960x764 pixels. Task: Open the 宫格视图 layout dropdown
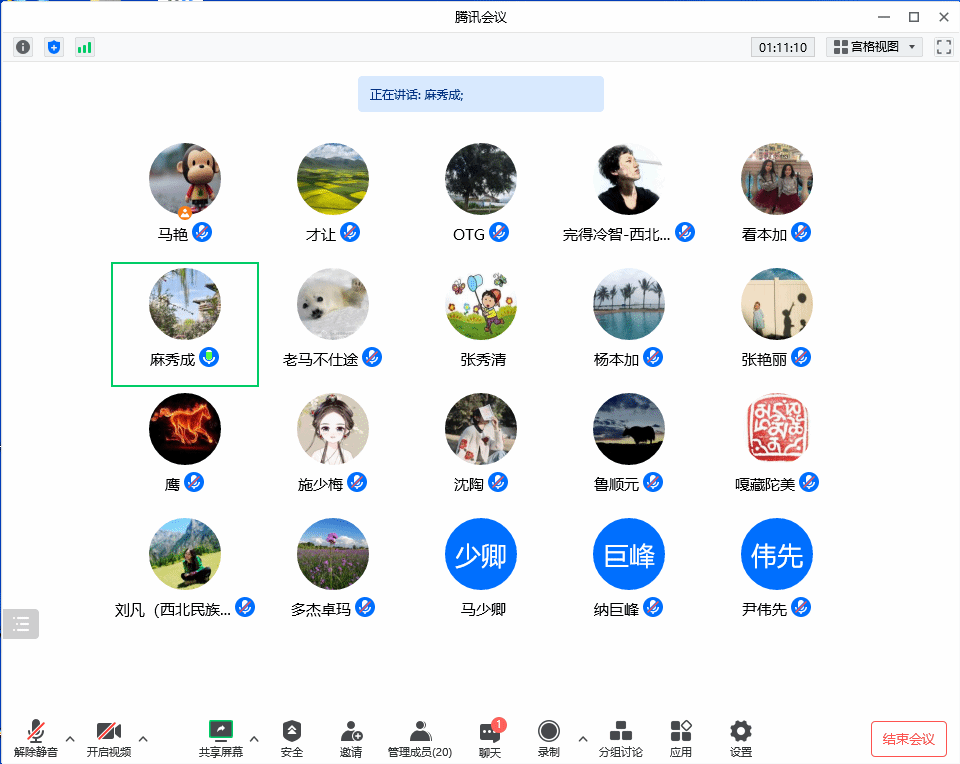coord(874,47)
